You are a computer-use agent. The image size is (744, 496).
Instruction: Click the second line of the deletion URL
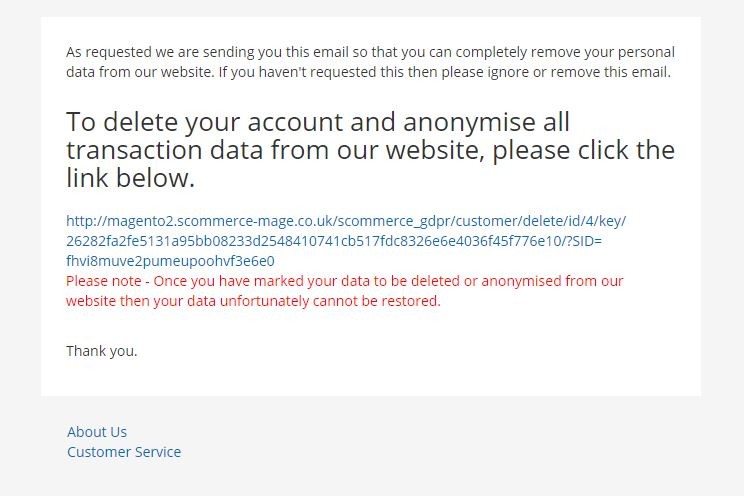[334, 241]
